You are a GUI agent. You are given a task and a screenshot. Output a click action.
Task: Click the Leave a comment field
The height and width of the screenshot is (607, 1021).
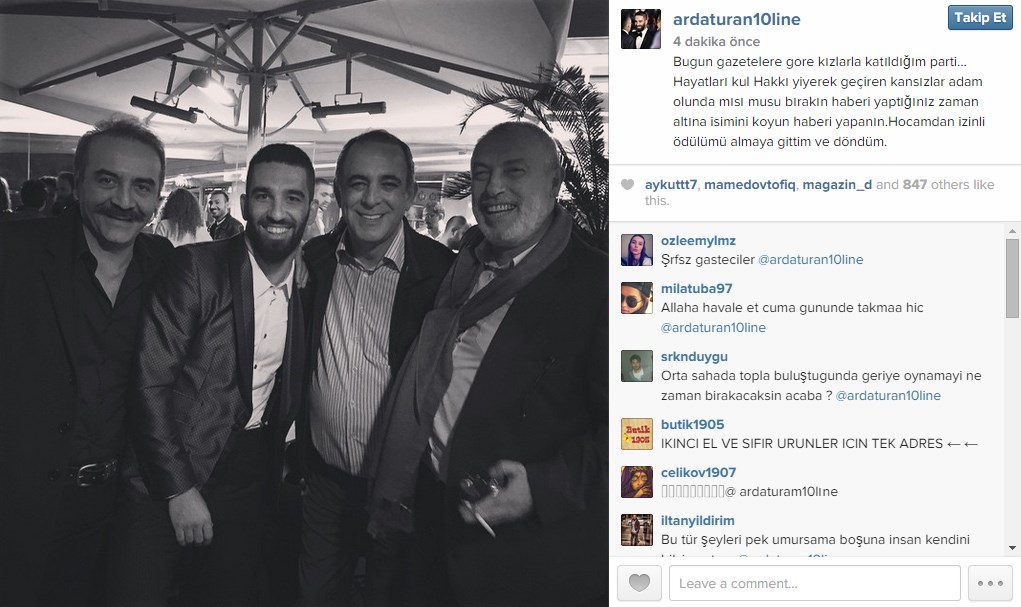[815, 583]
